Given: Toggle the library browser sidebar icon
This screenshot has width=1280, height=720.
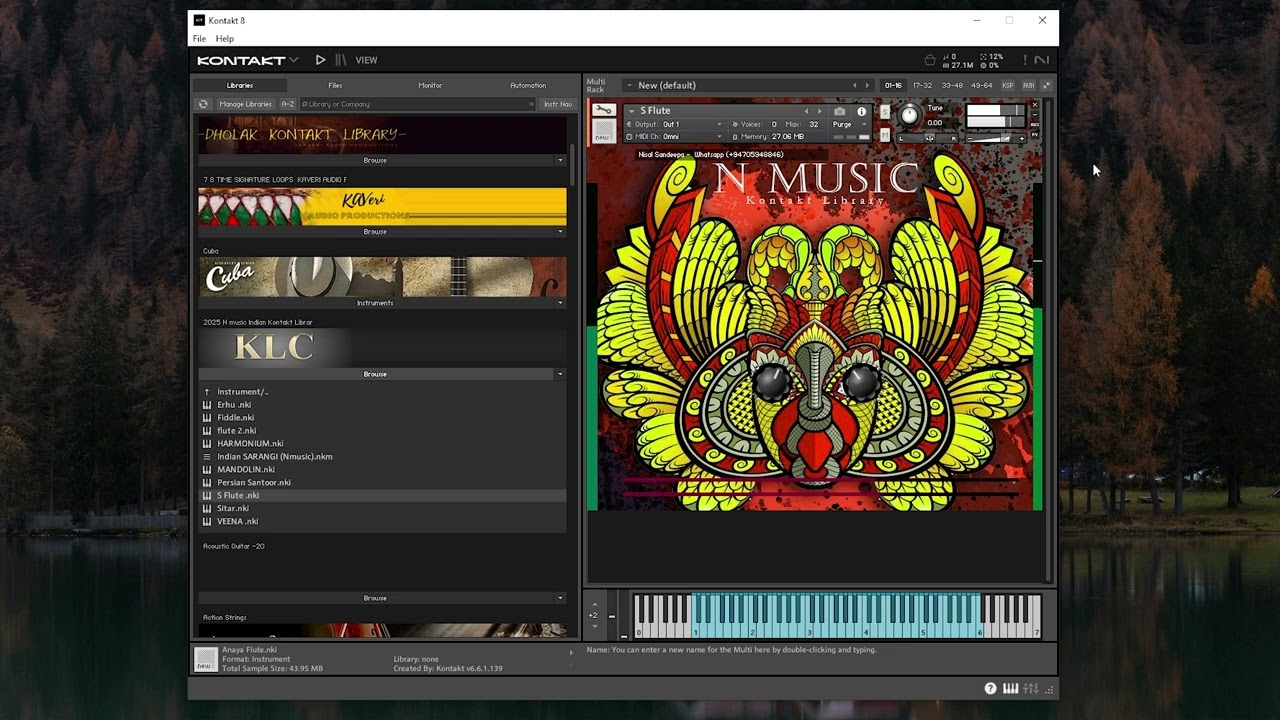Looking at the screenshot, I should (341, 60).
